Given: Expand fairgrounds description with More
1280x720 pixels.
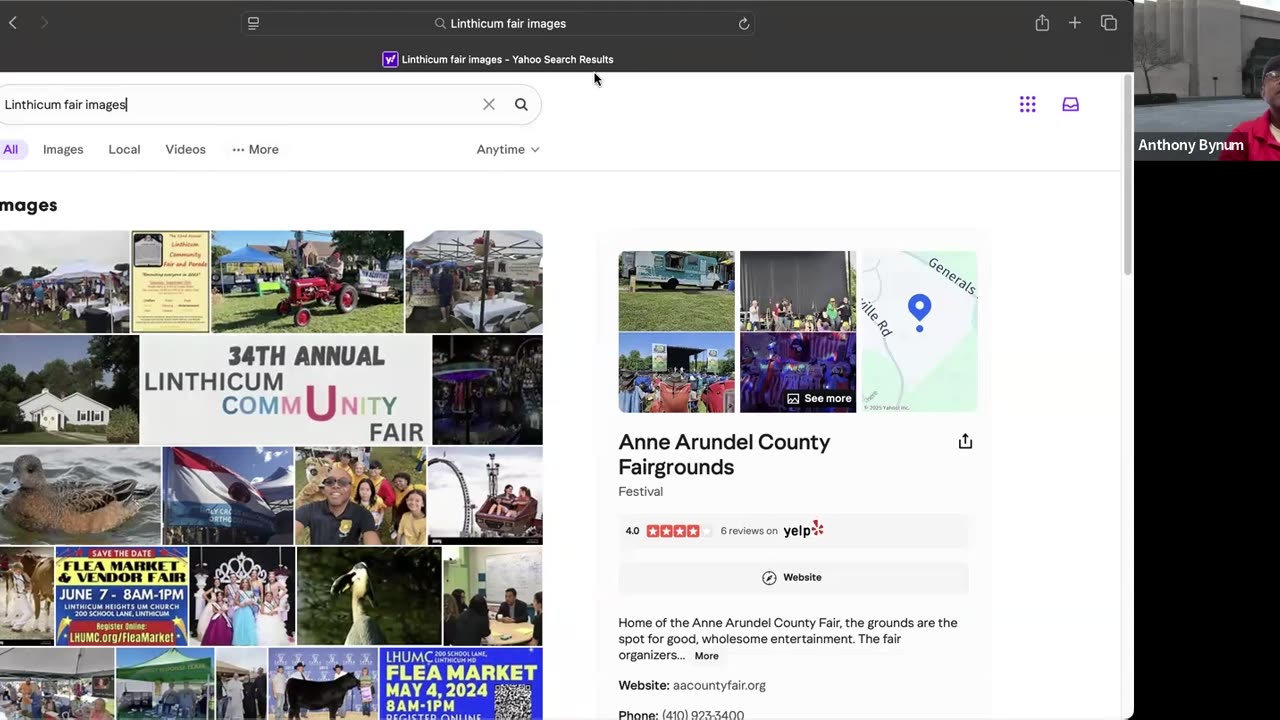Looking at the screenshot, I should click(x=706, y=656).
